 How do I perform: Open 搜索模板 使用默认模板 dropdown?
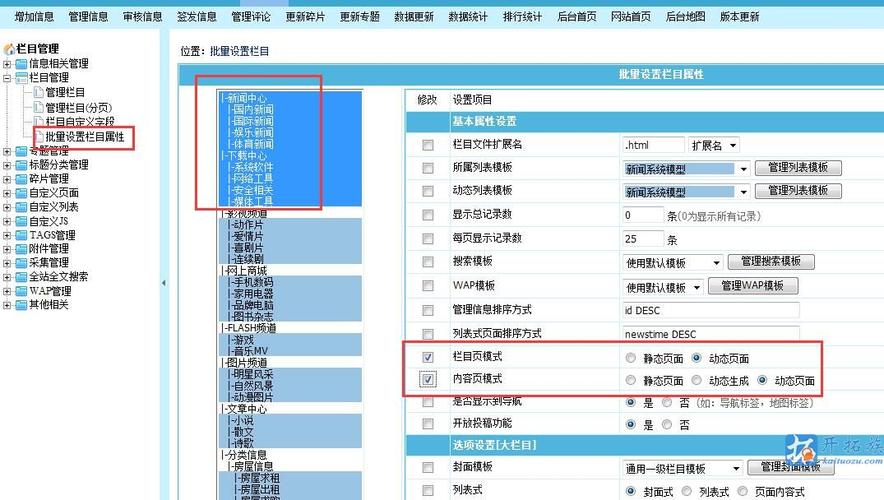click(673, 263)
